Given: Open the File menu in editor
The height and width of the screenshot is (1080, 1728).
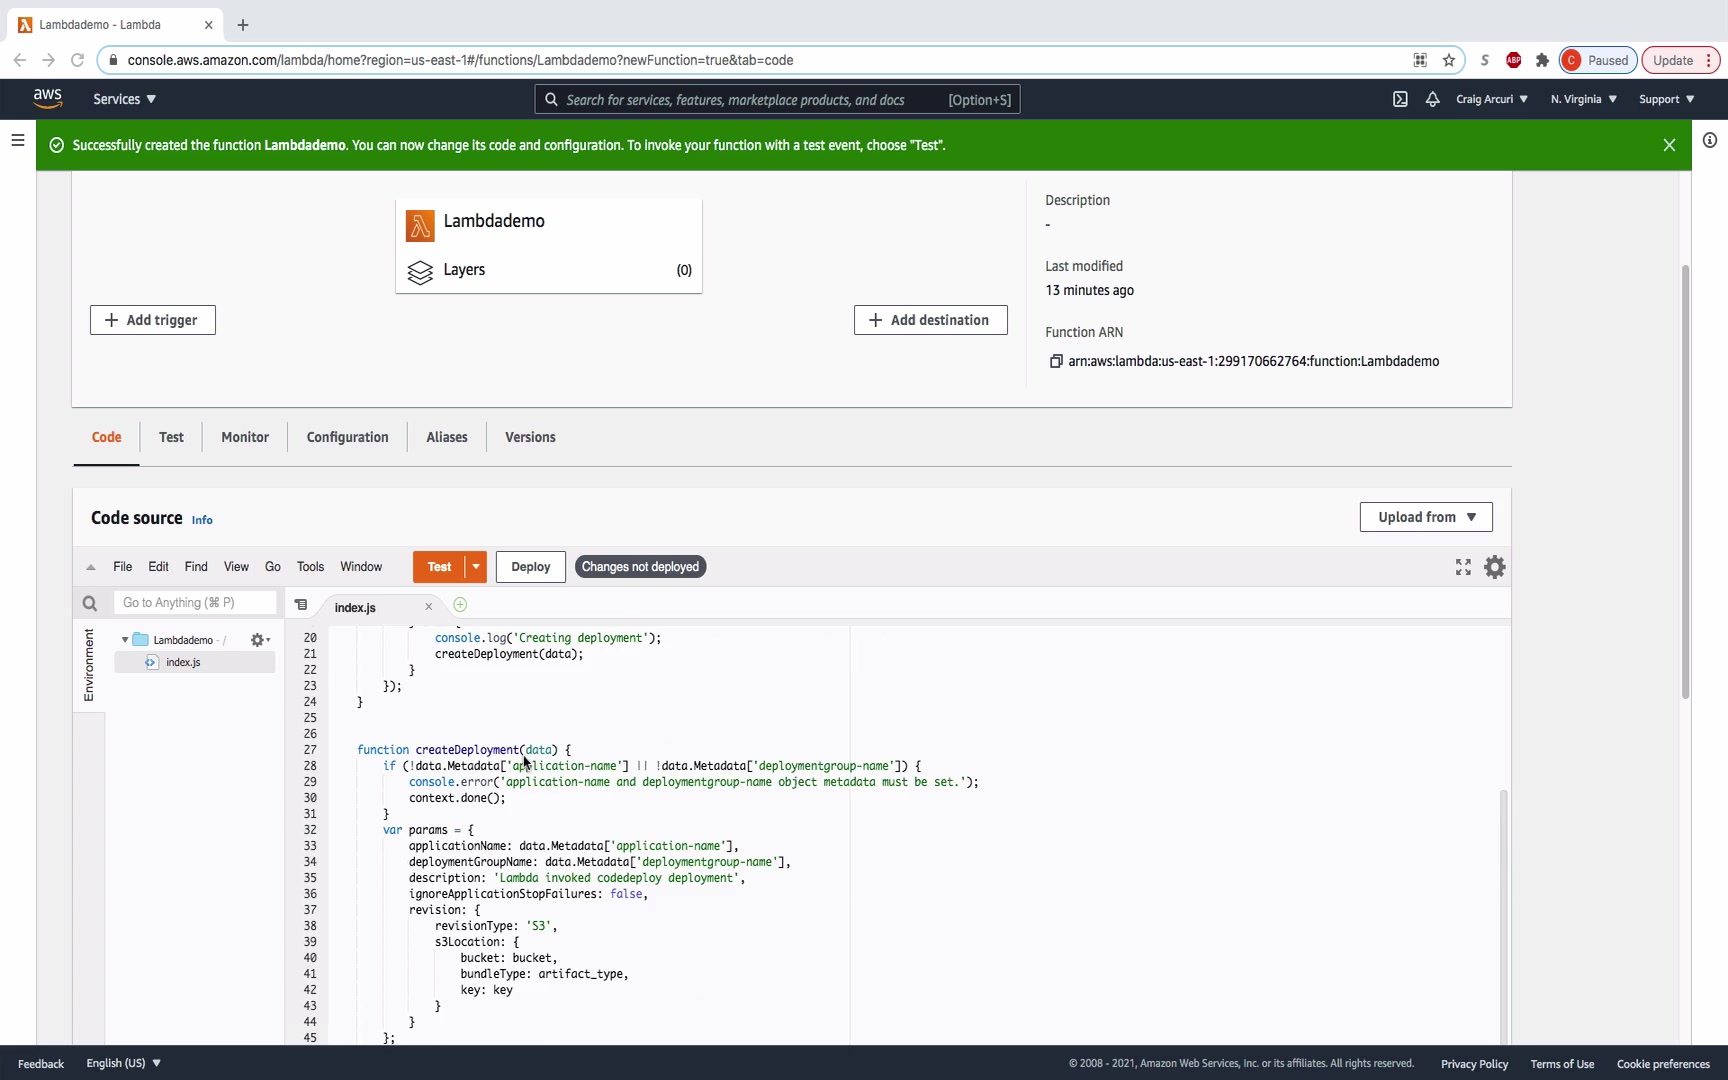Looking at the screenshot, I should point(123,567).
